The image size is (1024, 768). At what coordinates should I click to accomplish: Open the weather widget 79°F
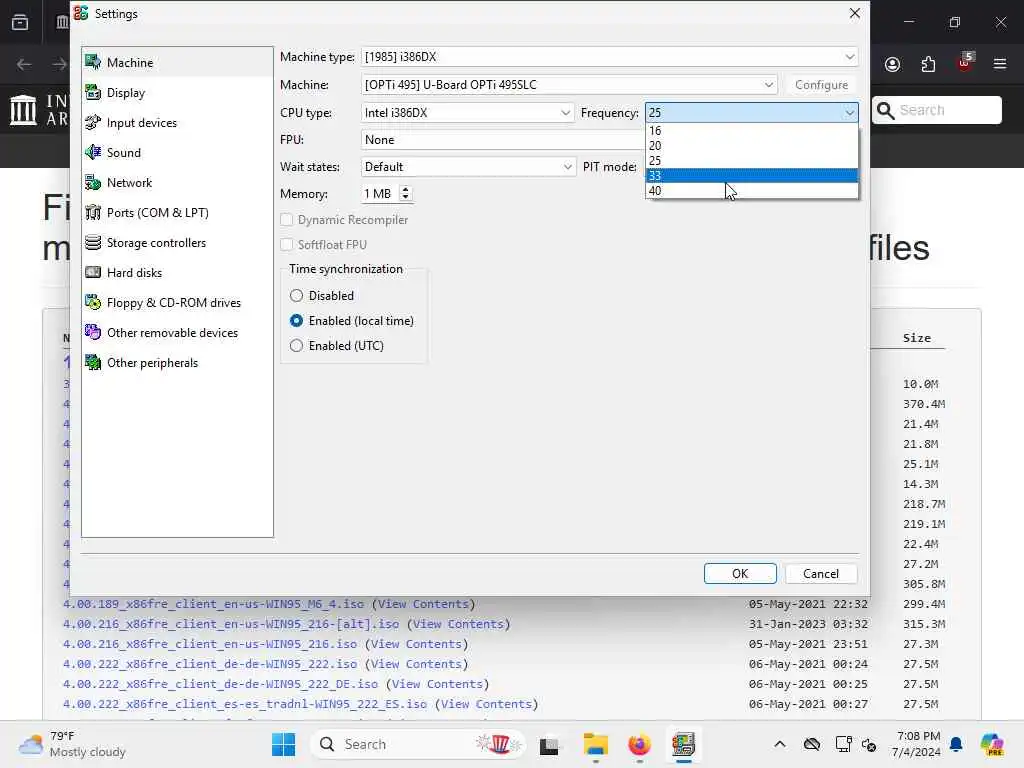pyautogui.click(x=72, y=744)
